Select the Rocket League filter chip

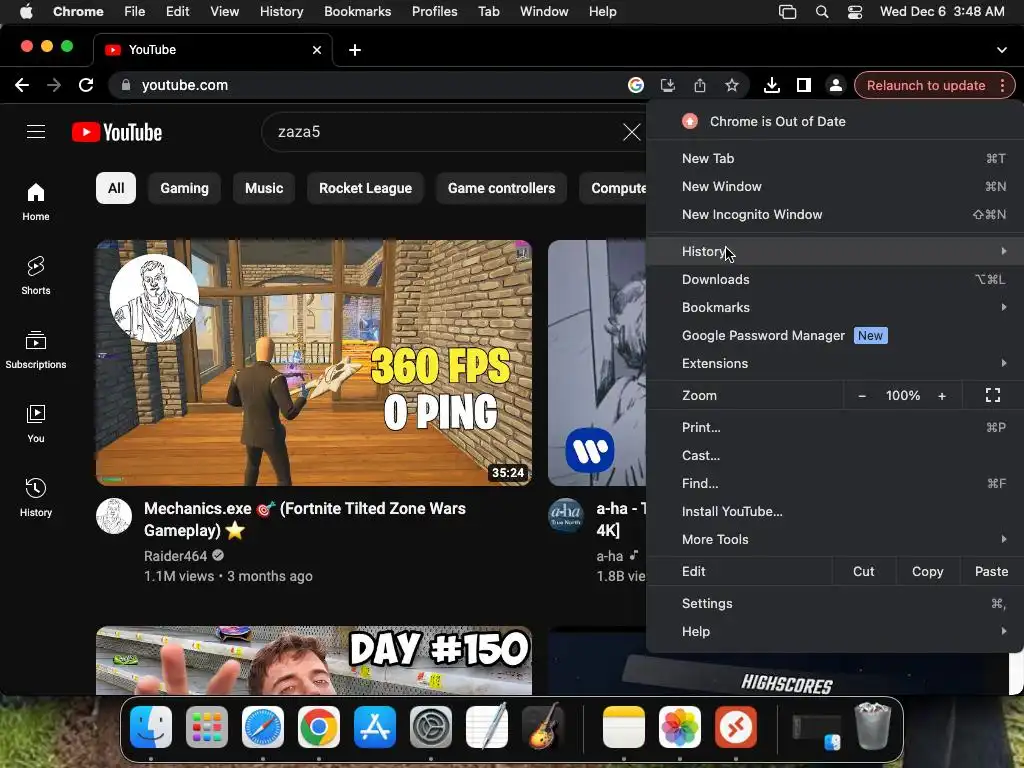(x=366, y=188)
